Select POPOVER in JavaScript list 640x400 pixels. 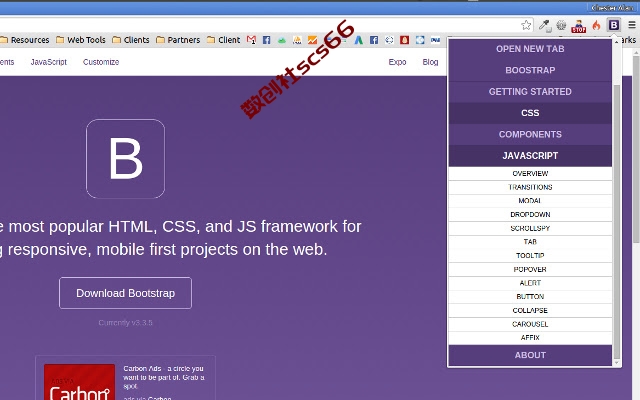(x=530, y=269)
